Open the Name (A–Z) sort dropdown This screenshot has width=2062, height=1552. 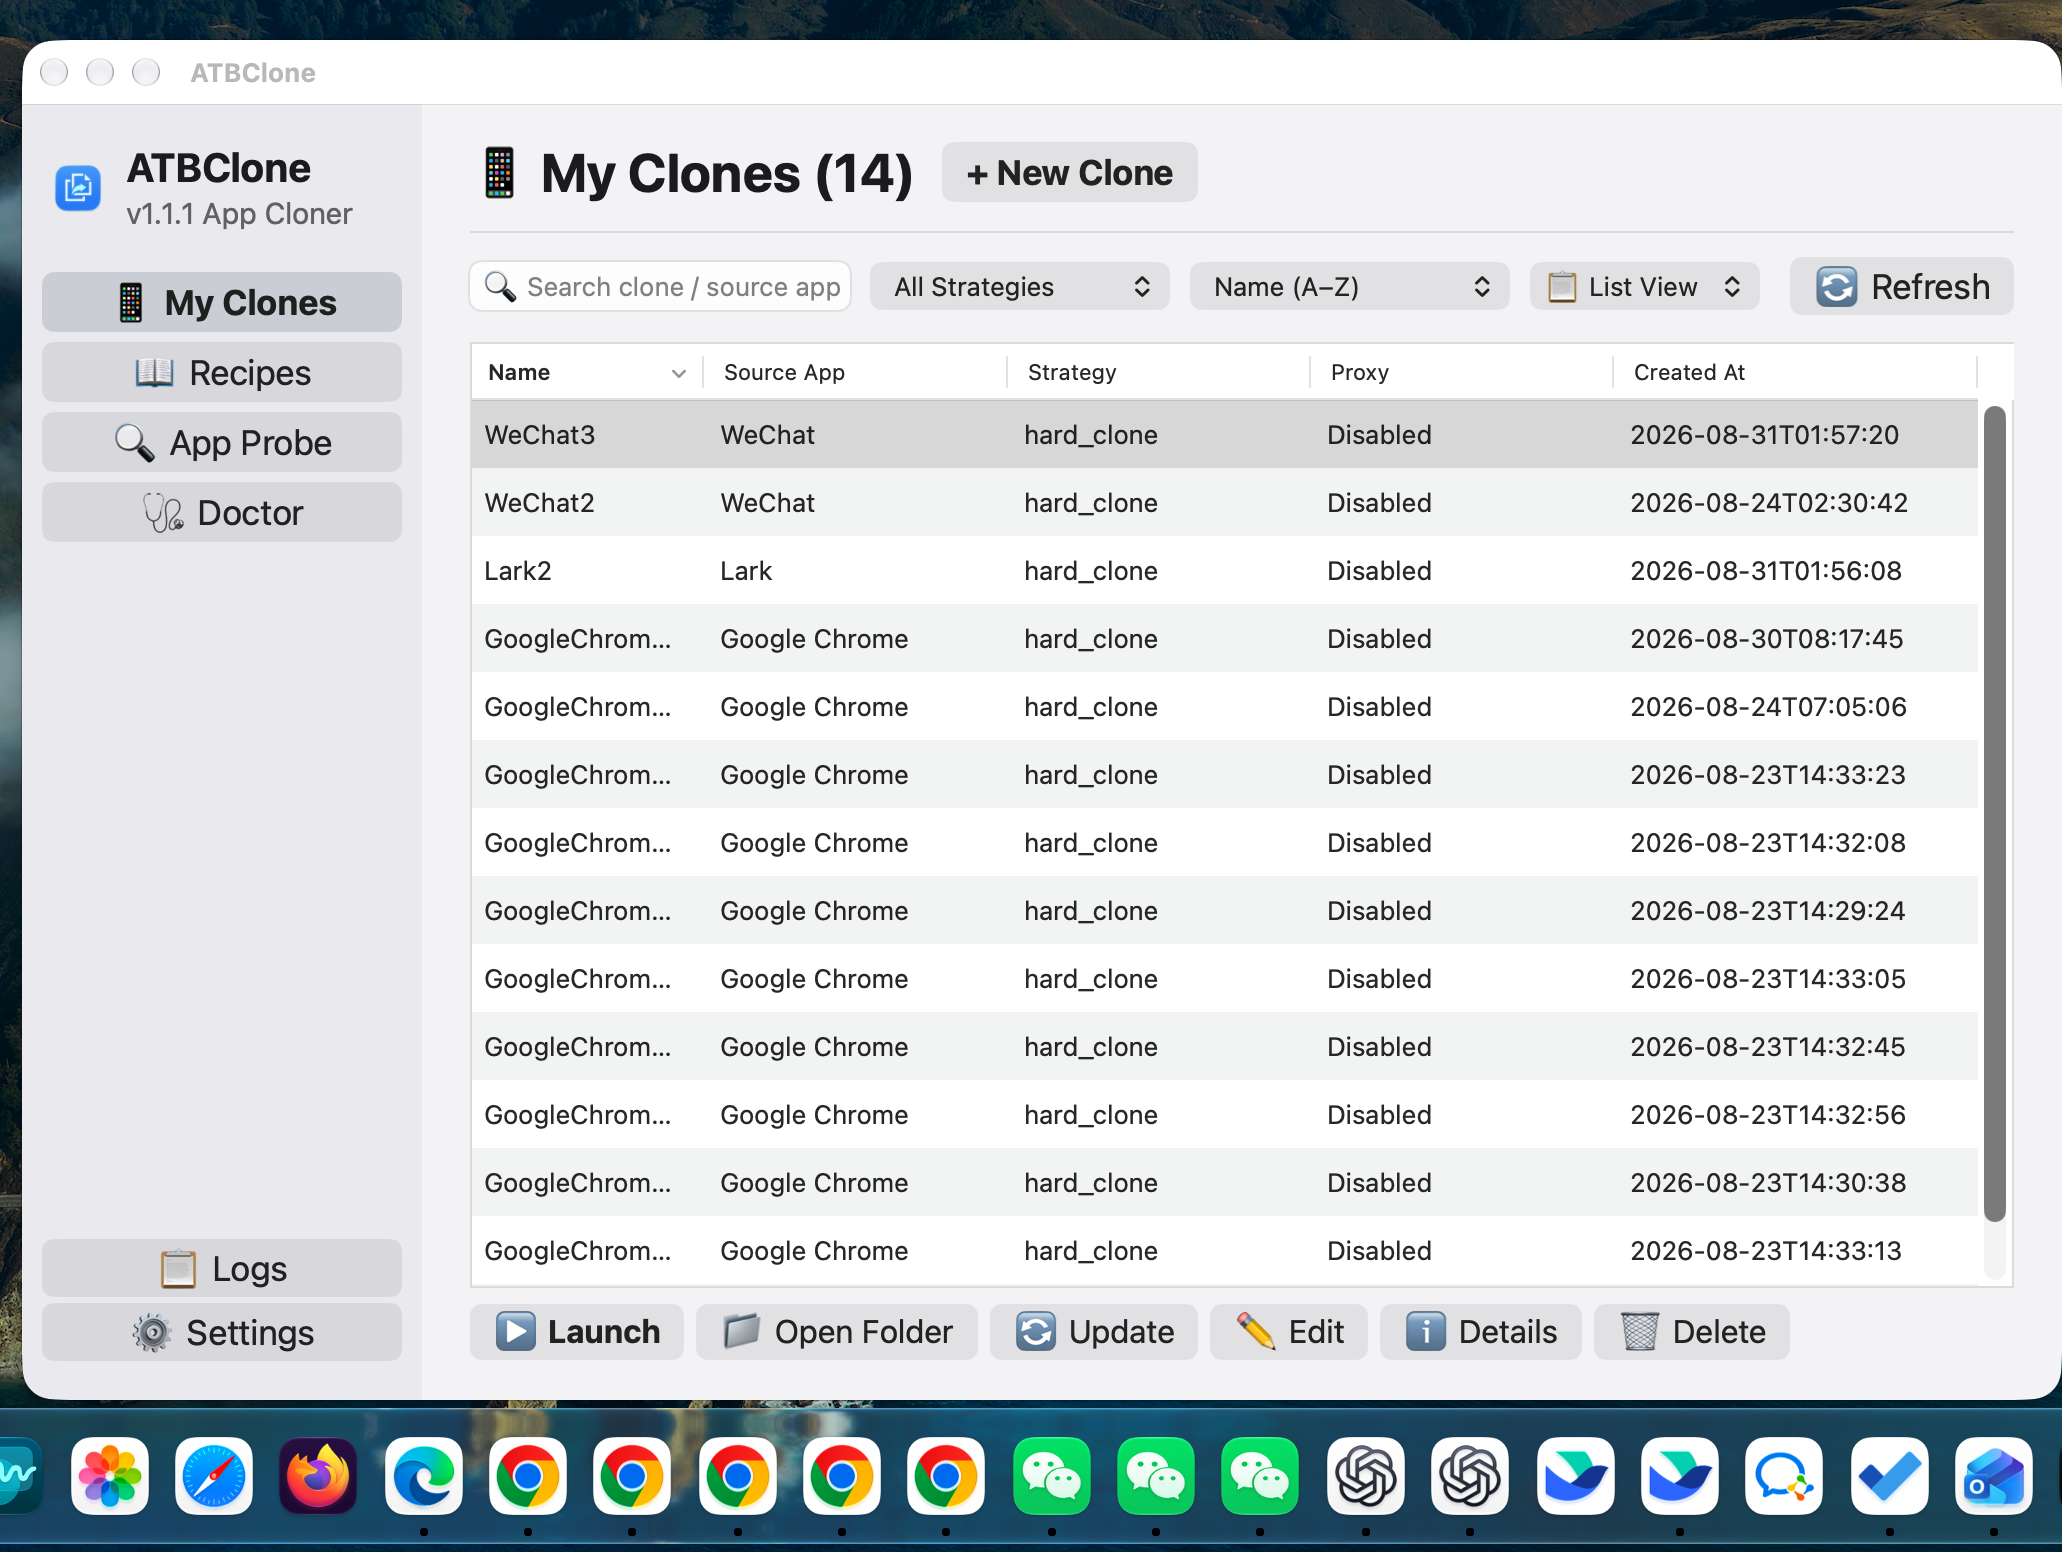click(x=1349, y=287)
